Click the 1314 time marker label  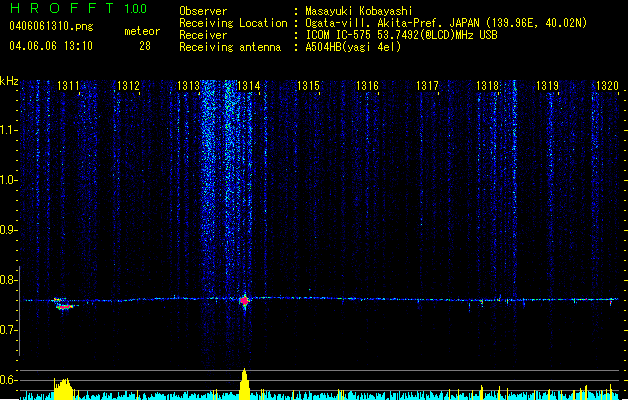click(x=249, y=86)
